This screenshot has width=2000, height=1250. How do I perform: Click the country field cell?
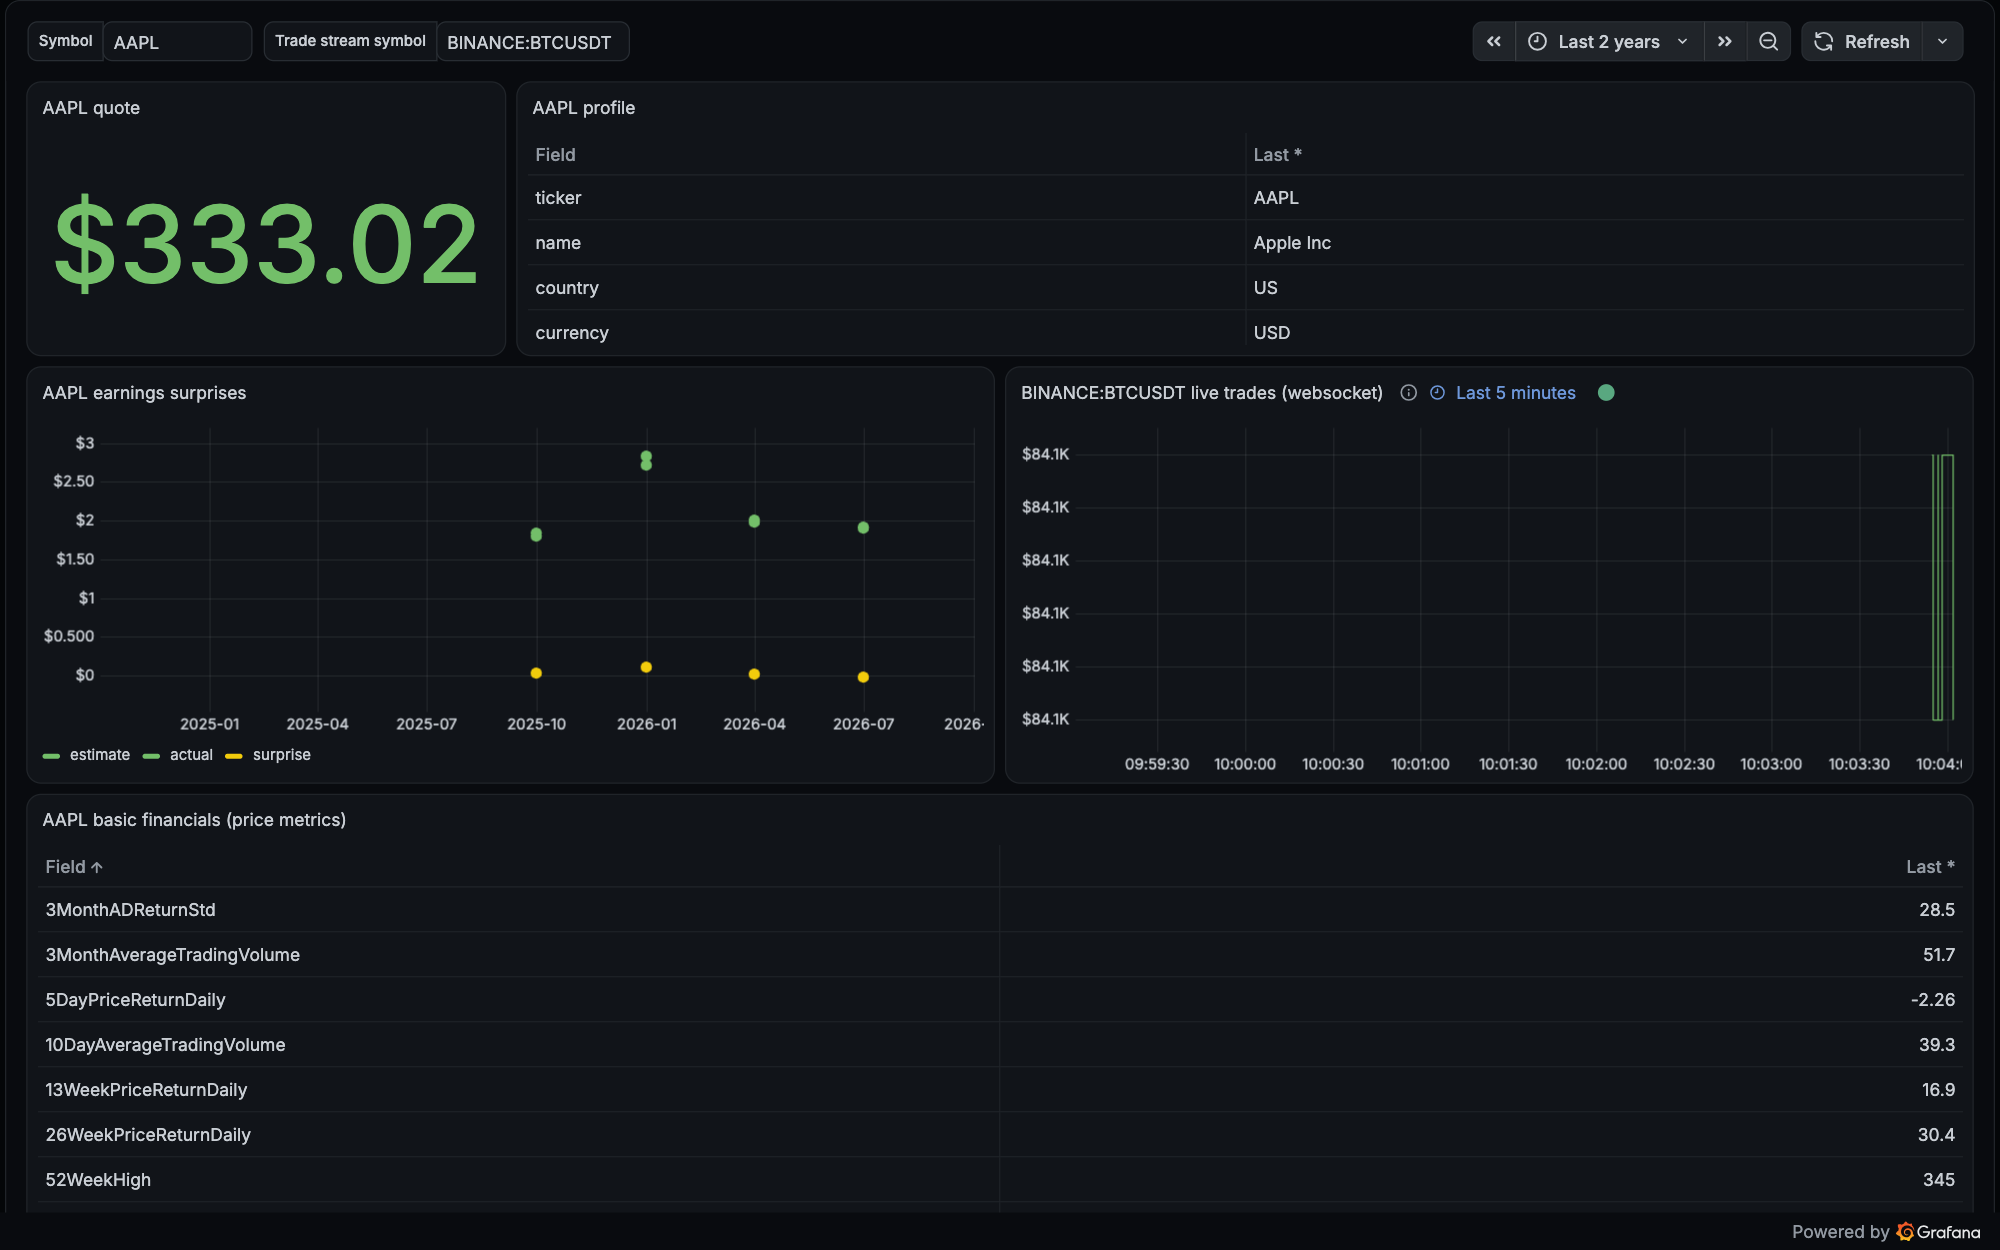[x=886, y=288]
